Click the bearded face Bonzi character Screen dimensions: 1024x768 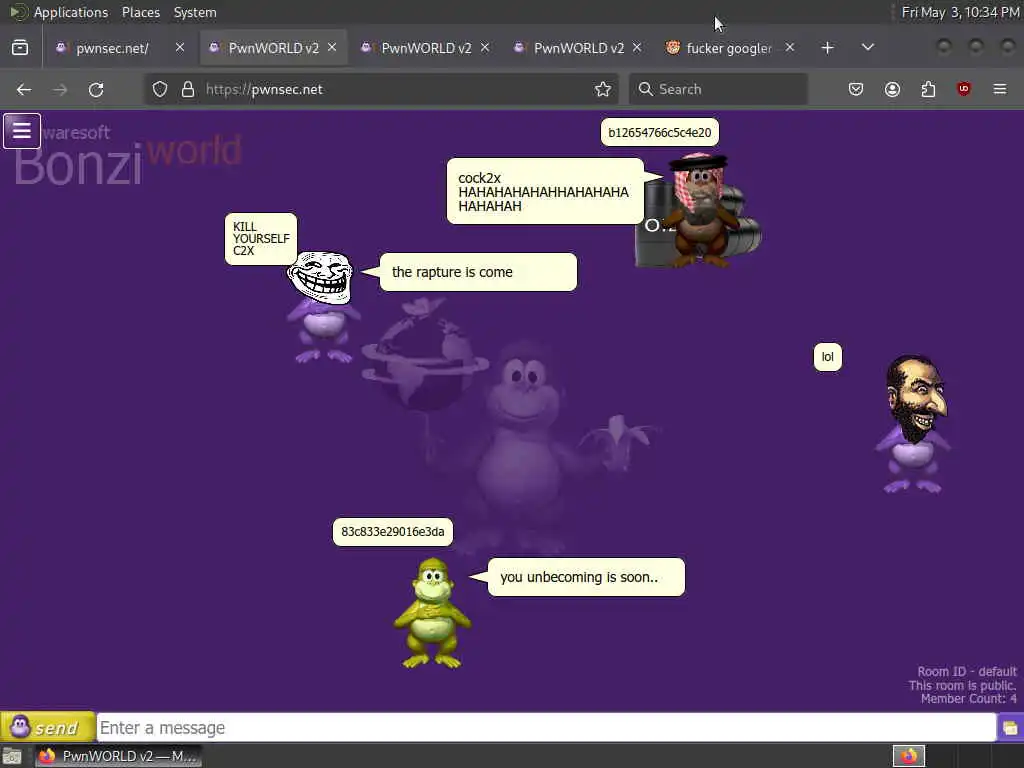(914, 424)
